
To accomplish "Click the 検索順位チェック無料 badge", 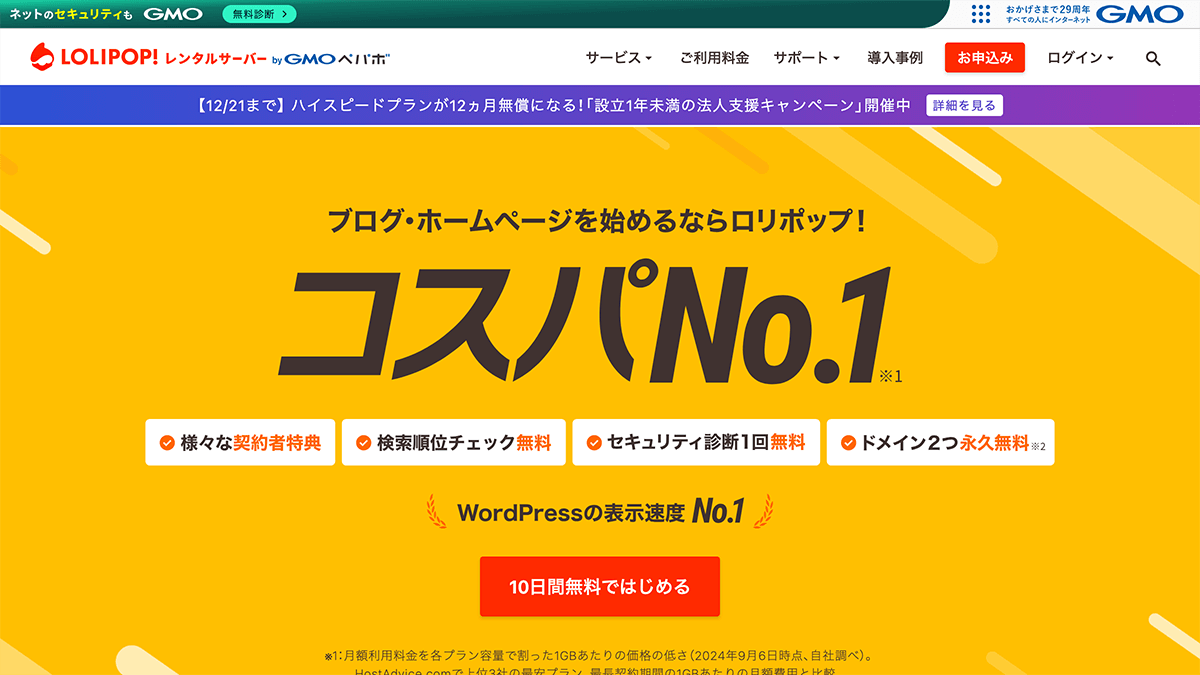I will pos(454,442).
